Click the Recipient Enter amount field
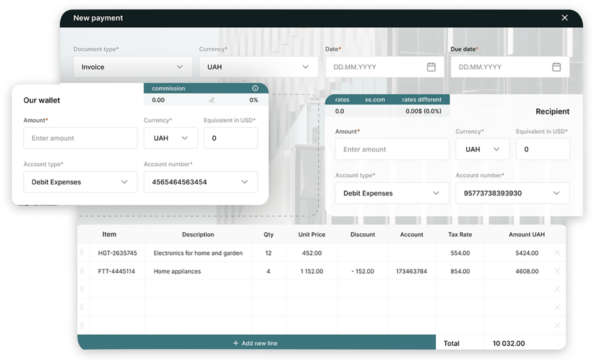 (392, 149)
